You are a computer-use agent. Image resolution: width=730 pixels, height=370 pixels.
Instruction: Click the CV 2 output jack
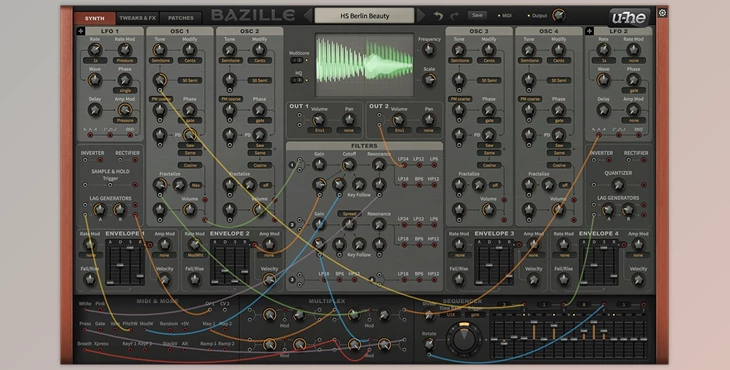[225, 309]
